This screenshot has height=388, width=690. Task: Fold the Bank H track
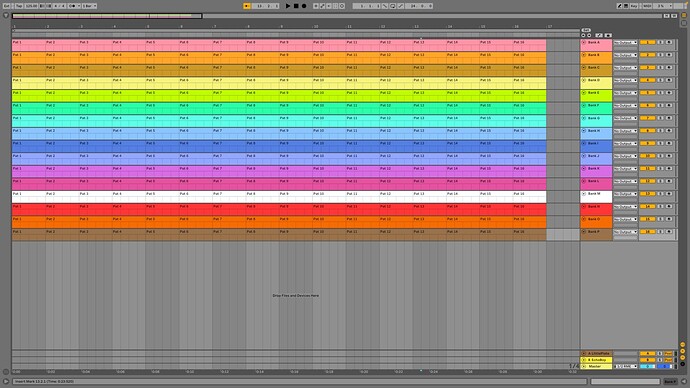(584, 131)
